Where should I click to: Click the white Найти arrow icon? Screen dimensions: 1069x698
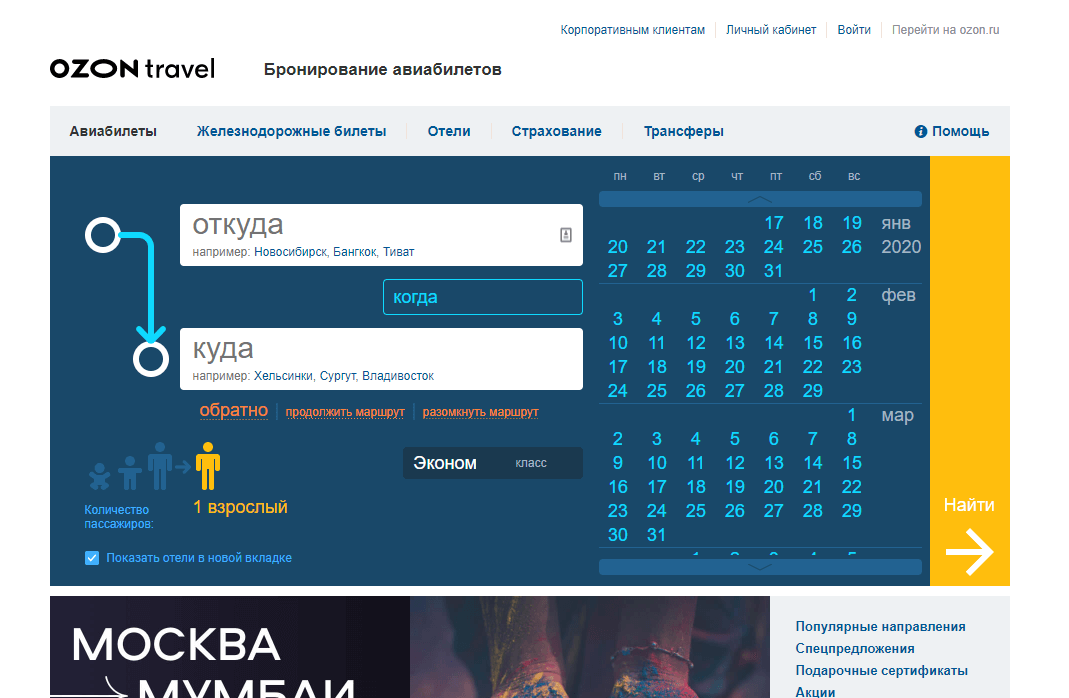click(x=969, y=552)
